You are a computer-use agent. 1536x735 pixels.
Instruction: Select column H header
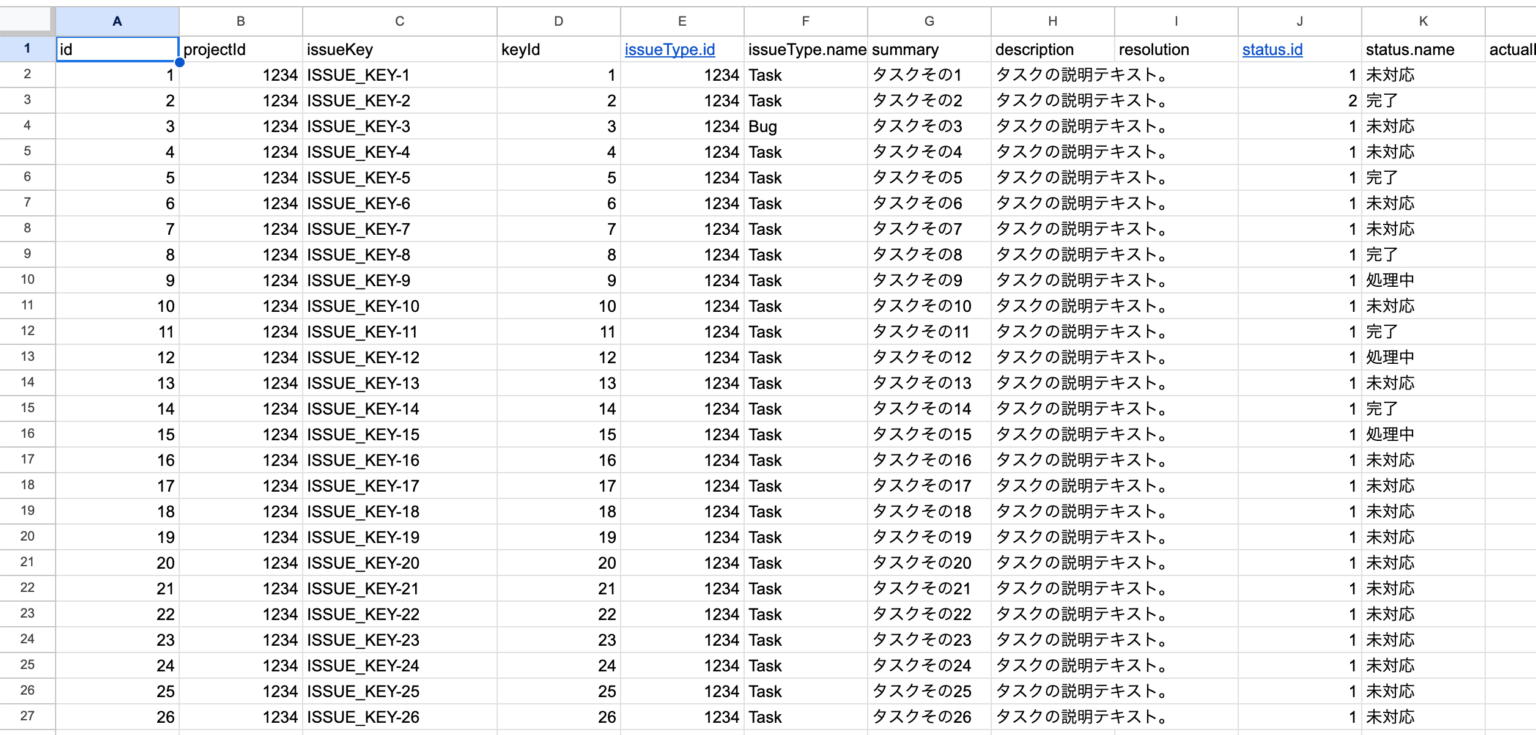coord(1052,21)
